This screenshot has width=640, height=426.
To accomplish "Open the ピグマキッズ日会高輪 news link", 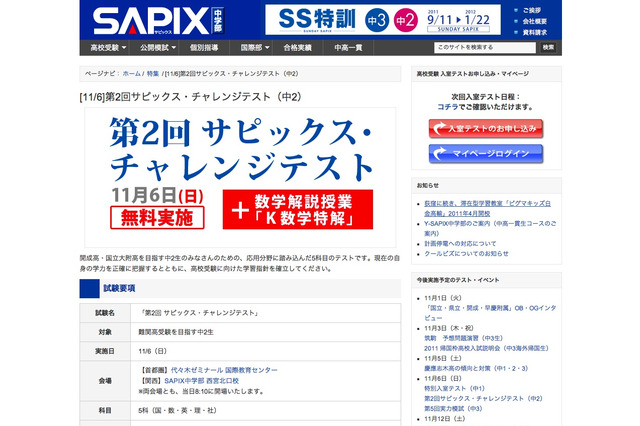I will pos(487,208).
